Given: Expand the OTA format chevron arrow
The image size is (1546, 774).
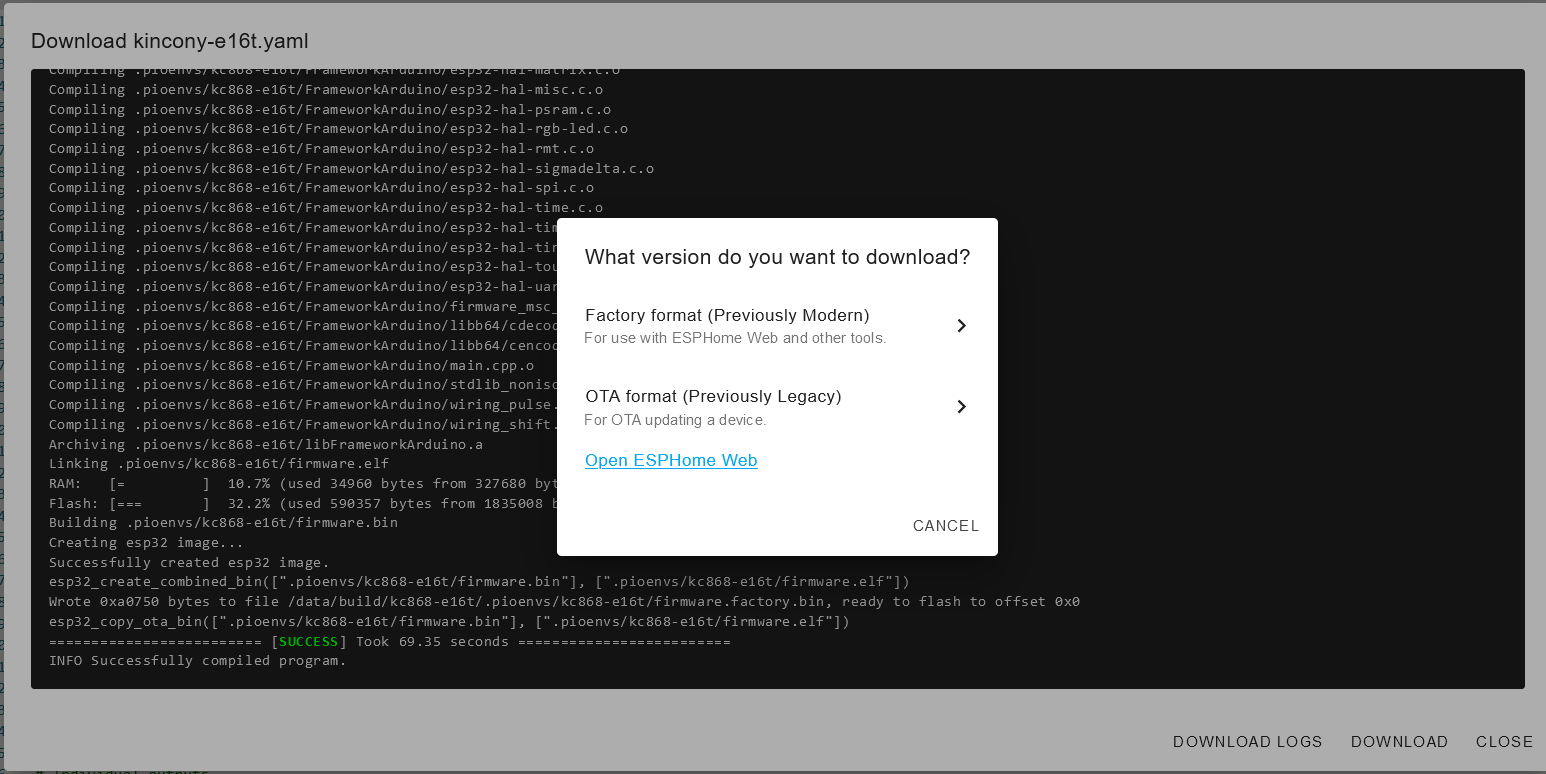Looking at the screenshot, I should point(961,407).
